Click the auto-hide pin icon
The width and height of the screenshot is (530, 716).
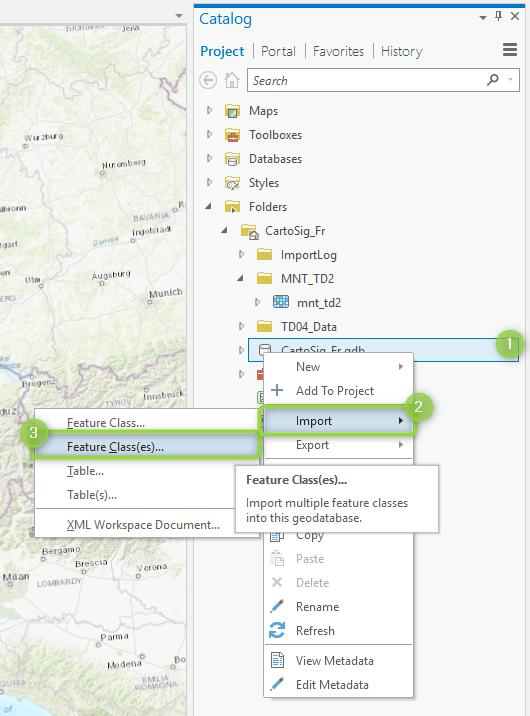pos(499,16)
